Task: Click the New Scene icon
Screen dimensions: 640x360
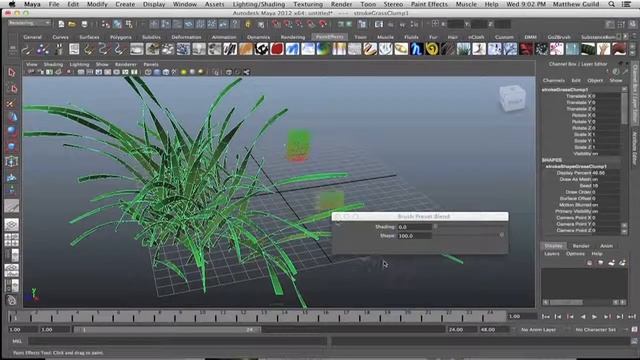Action: (x=61, y=24)
